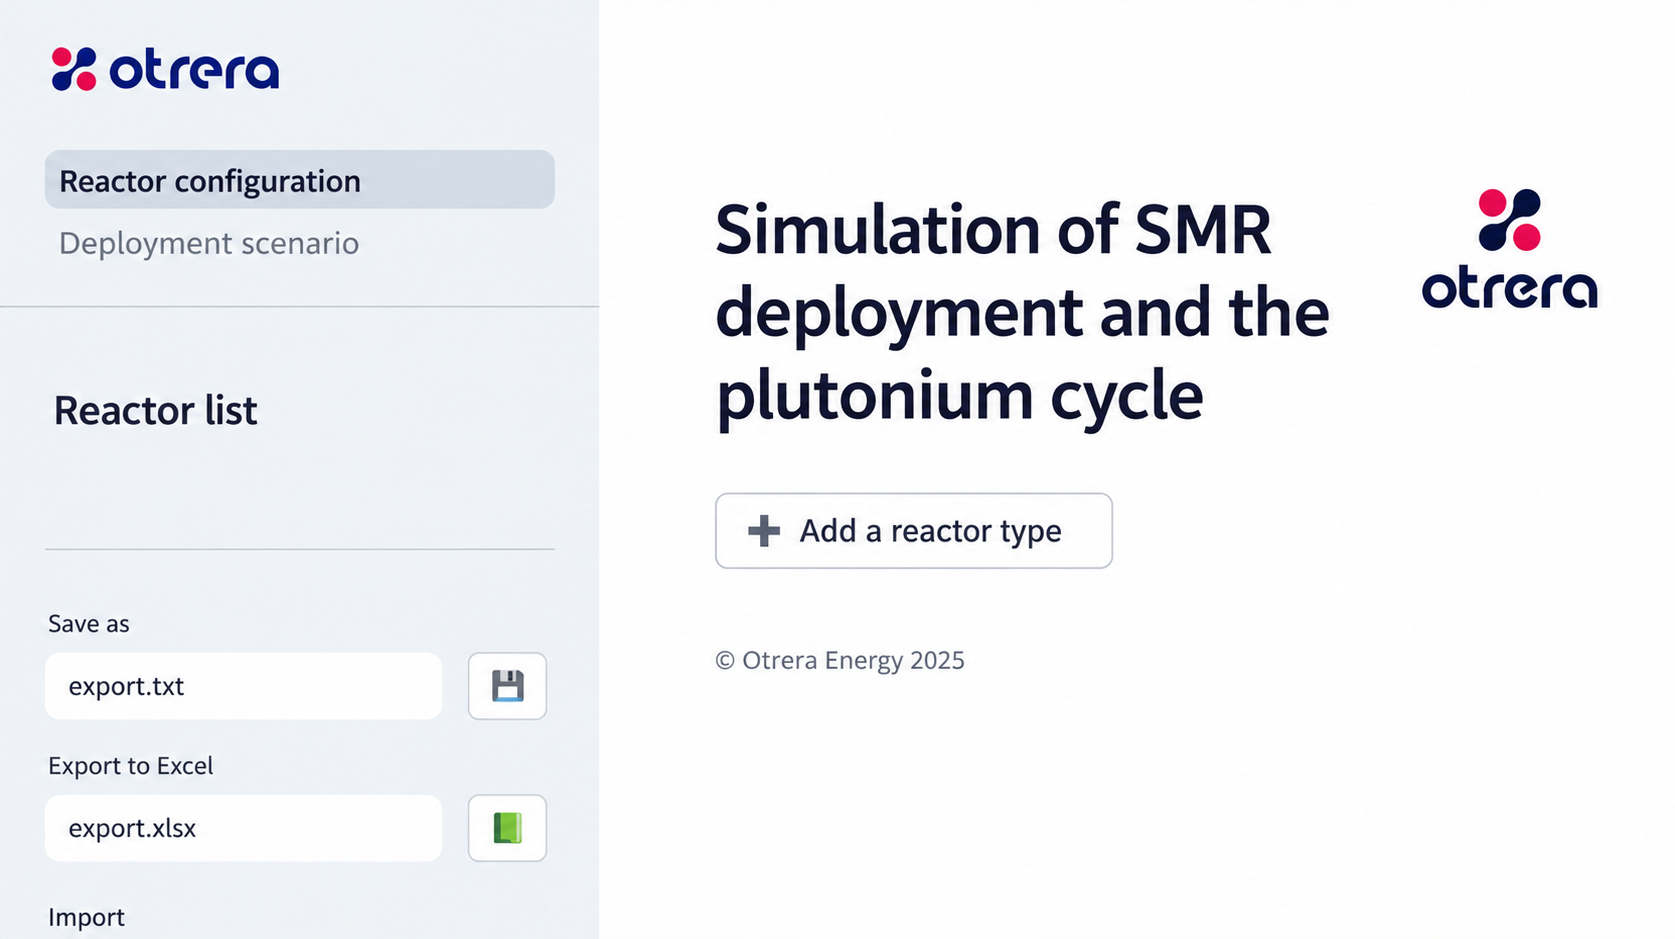Click the Otrera logo in sidebar
The width and height of the screenshot is (1675, 939).
(165, 69)
